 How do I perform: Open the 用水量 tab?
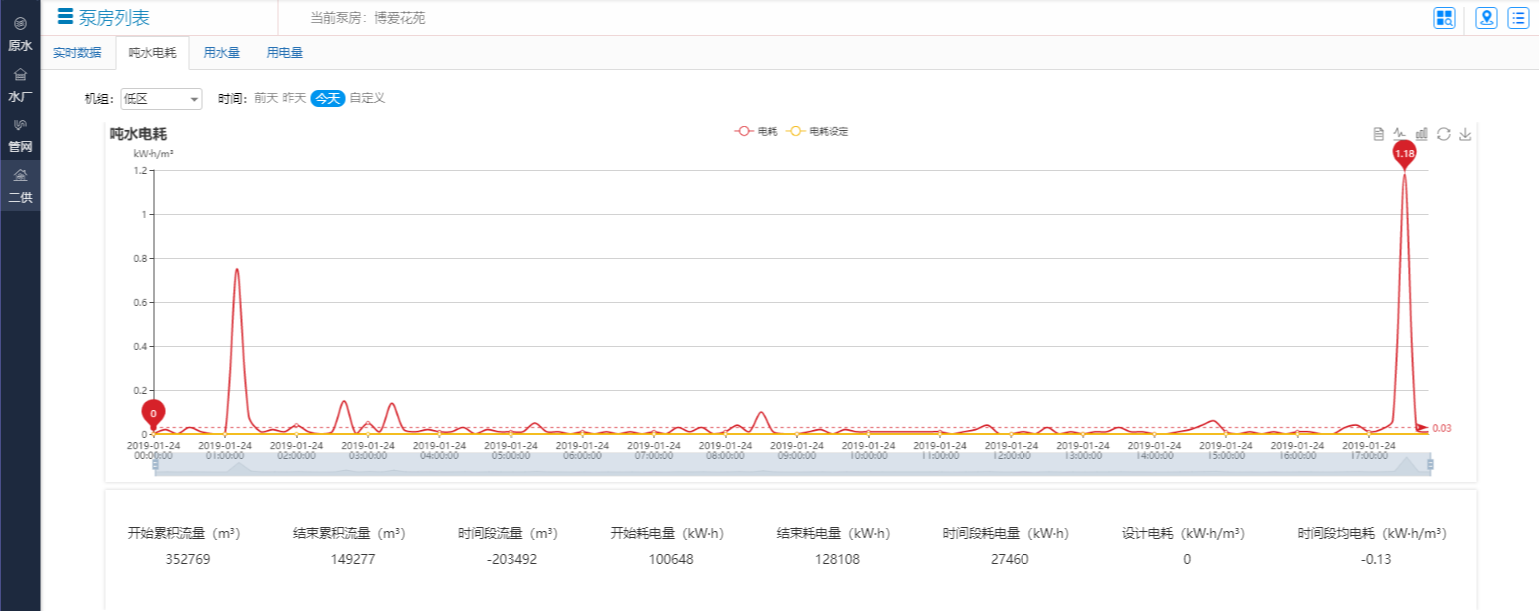(221, 53)
